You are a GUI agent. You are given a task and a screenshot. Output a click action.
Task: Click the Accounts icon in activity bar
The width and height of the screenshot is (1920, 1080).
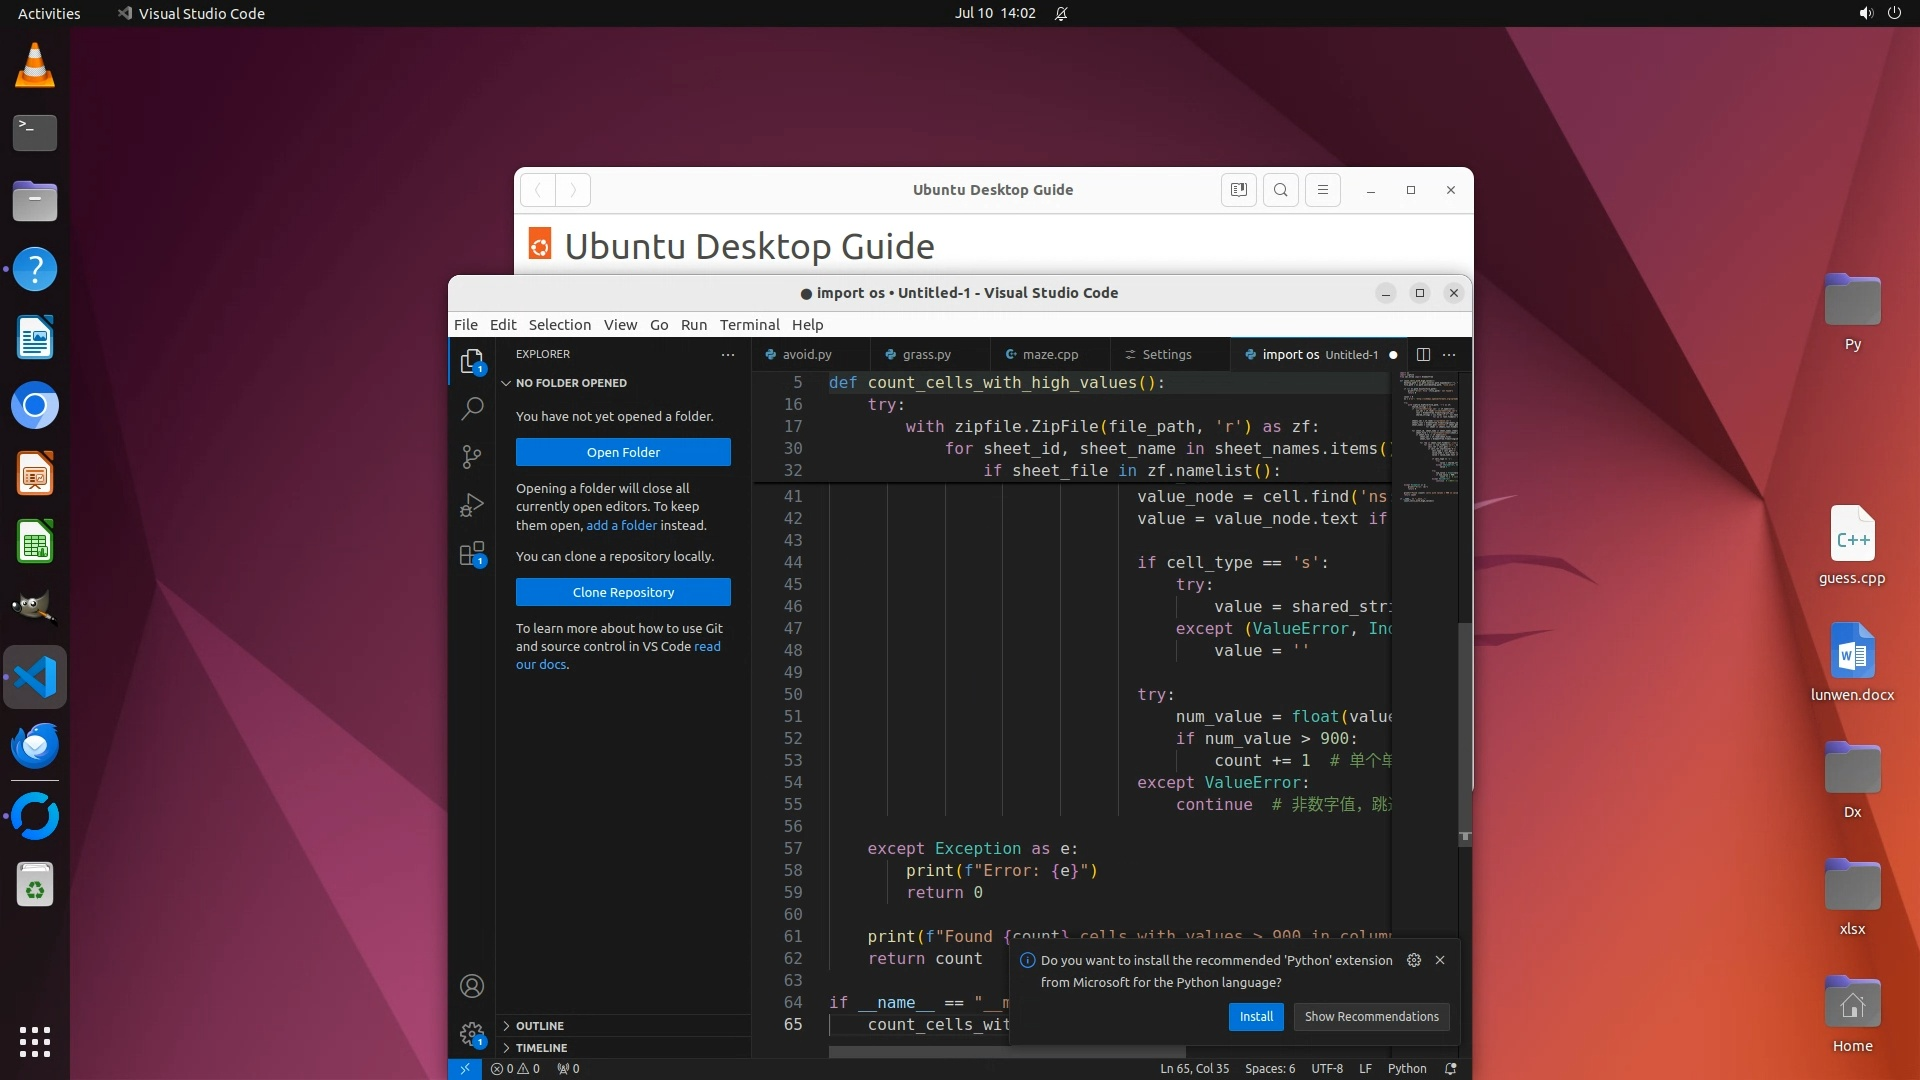(472, 986)
